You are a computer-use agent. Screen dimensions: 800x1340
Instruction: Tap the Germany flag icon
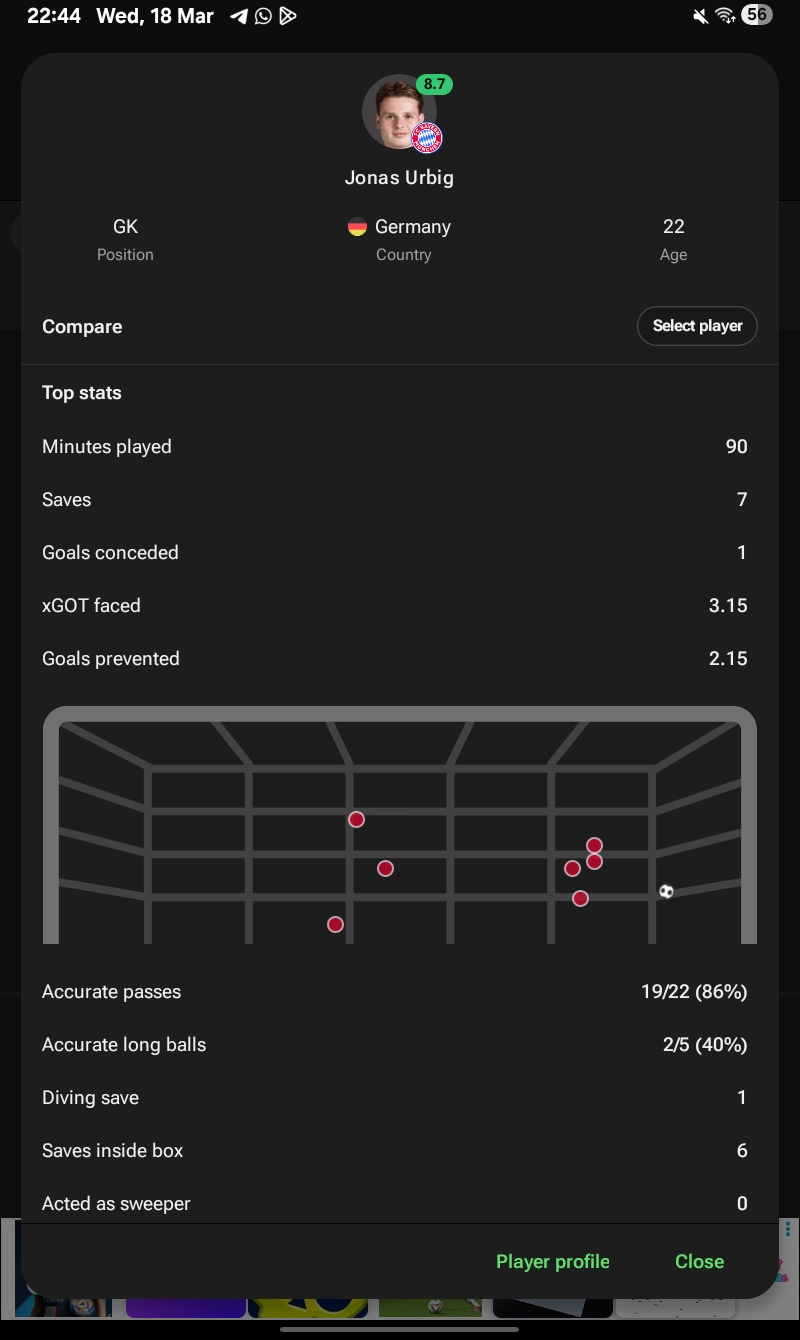(x=357, y=227)
